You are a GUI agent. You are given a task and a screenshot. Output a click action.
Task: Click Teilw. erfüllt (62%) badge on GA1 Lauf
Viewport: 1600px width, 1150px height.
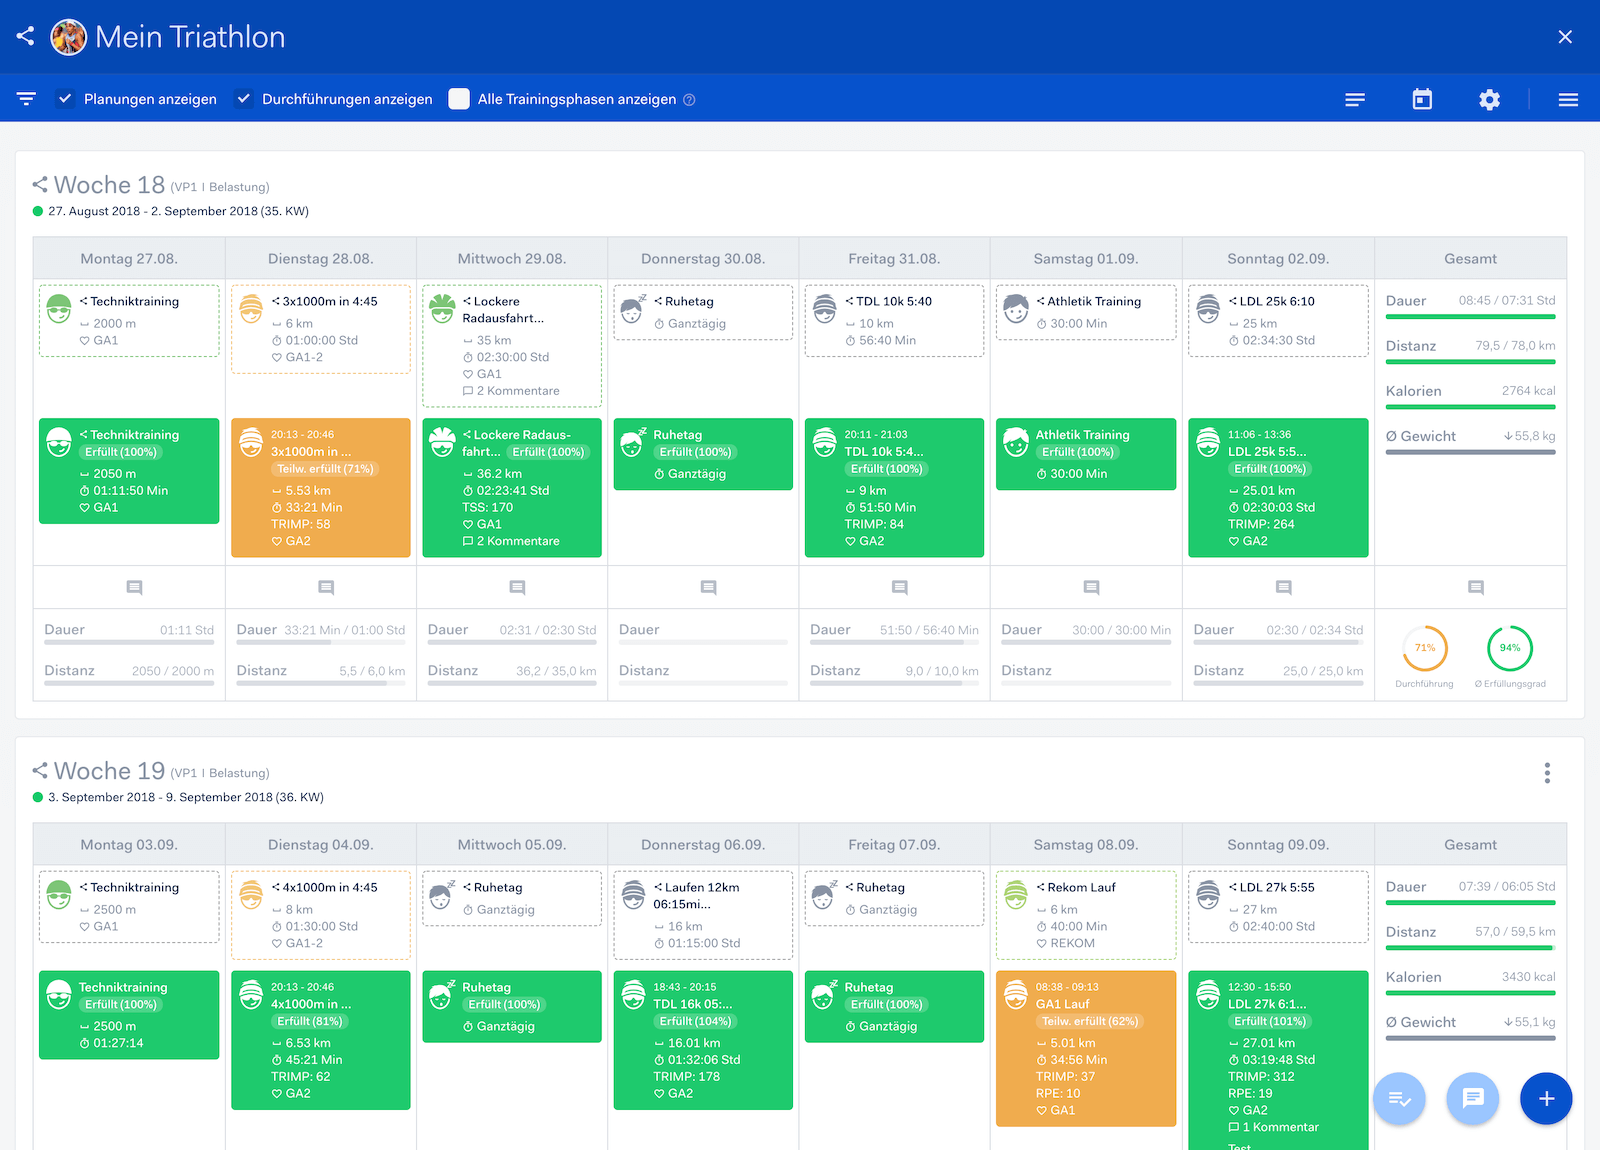(x=1089, y=1021)
